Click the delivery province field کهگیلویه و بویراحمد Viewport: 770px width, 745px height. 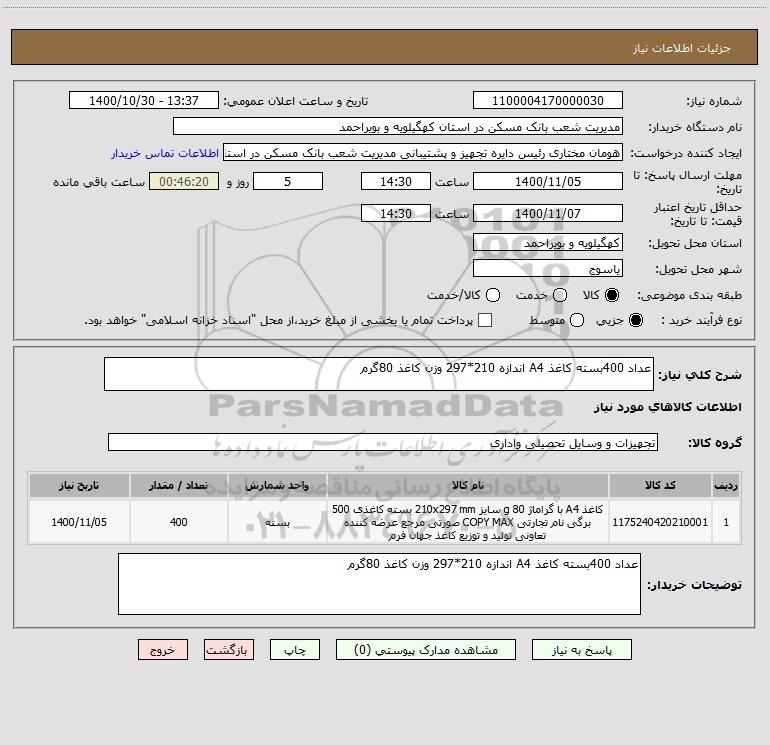(548, 242)
